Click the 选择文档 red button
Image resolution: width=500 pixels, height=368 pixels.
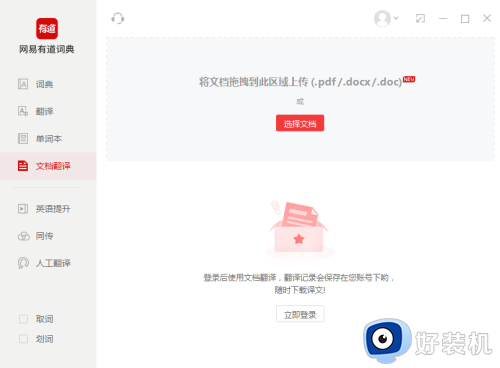point(300,123)
